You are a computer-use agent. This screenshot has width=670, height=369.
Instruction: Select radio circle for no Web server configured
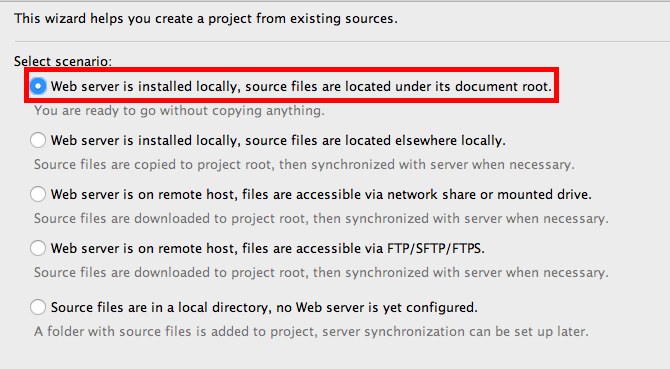(x=38, y=307)
